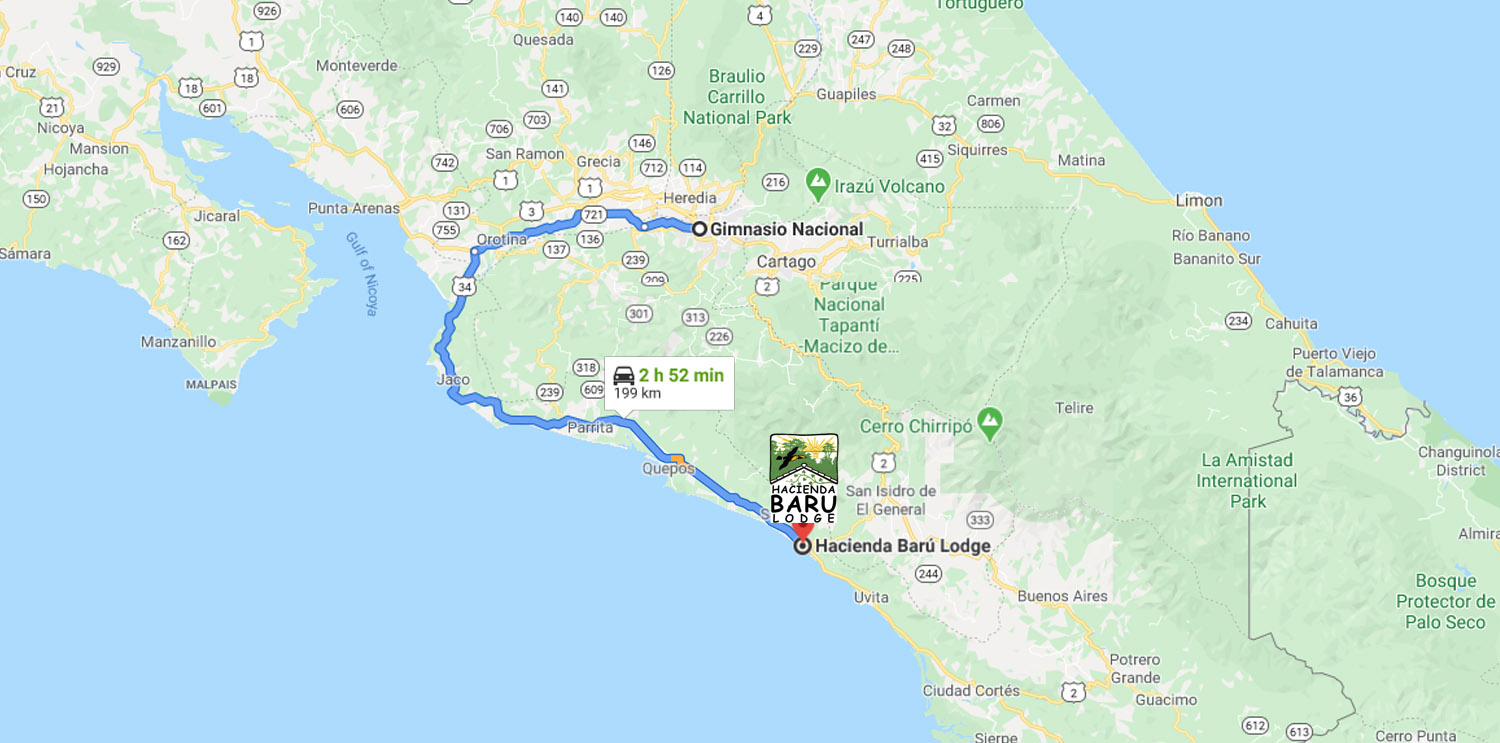The height and width of the screenshot is (743, 1500).
Task: Click the route 36 shield near Talamanca
Action: 1351,397
